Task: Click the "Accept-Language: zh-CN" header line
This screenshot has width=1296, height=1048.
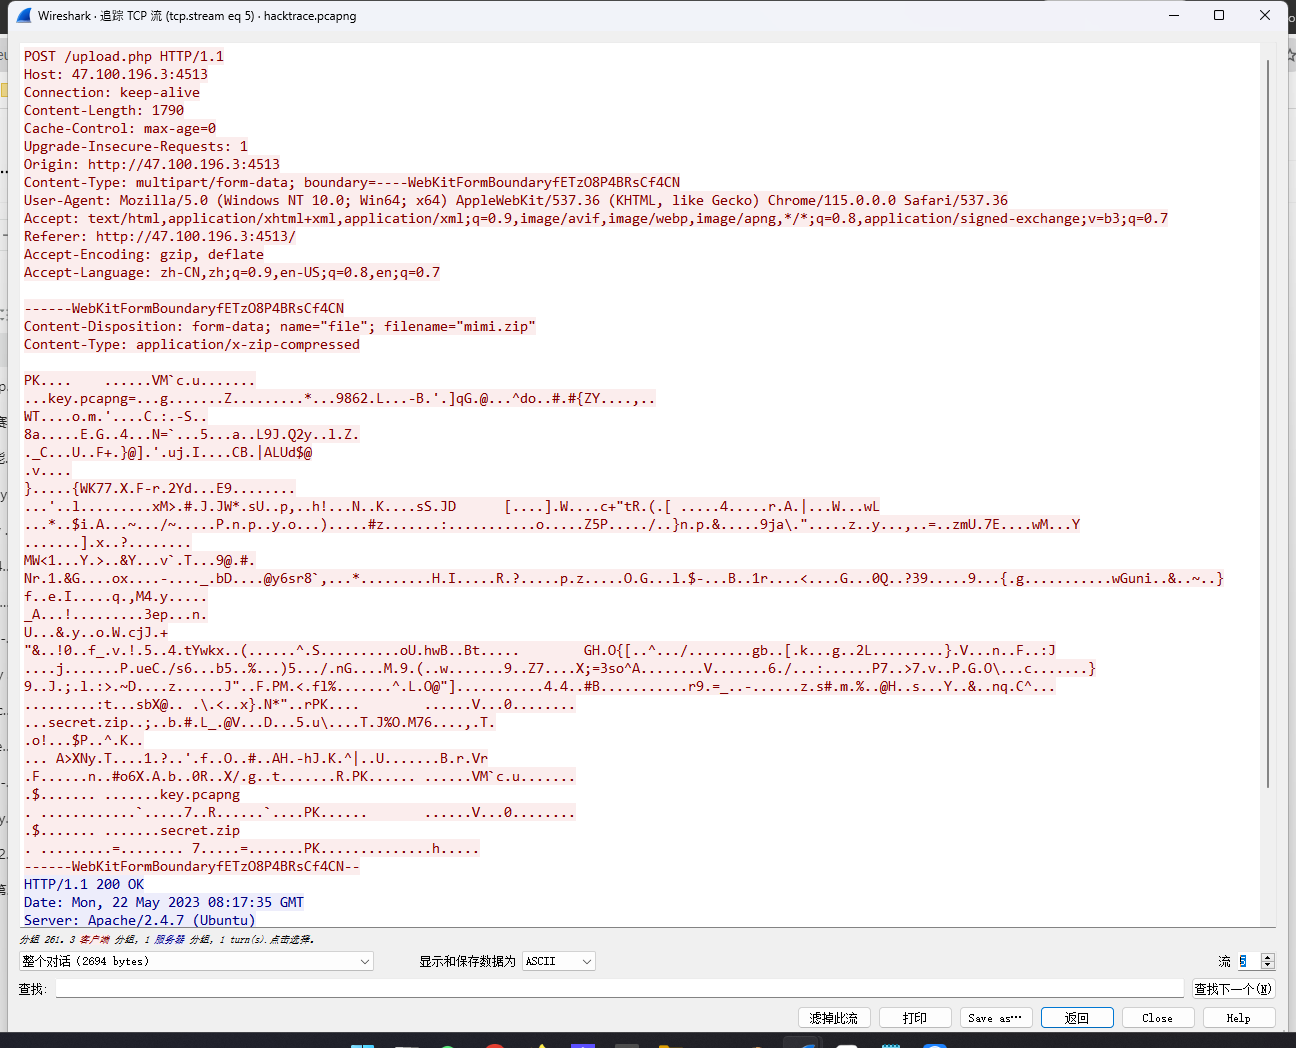Action: pos(232,272)
